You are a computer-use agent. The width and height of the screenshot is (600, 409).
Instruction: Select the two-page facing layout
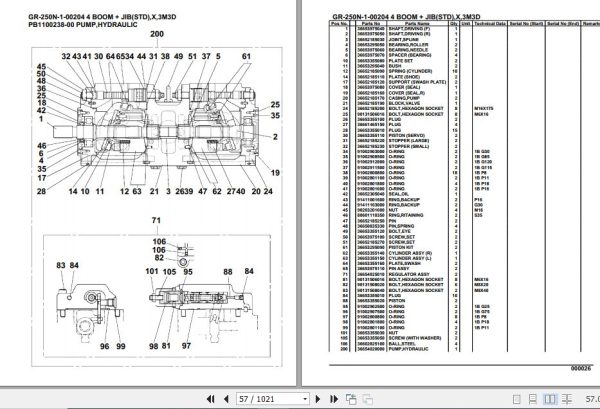click(x=550, y=399)
